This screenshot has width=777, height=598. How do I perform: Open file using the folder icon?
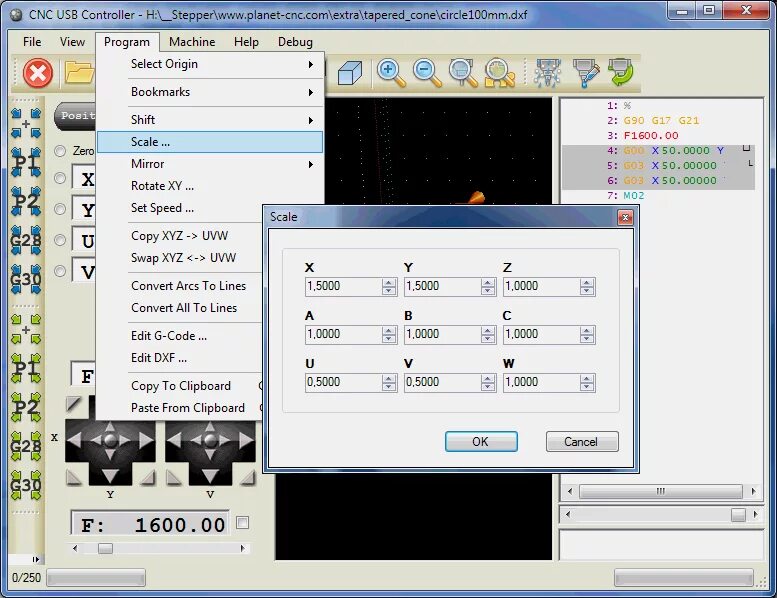(x=79, y=73)
